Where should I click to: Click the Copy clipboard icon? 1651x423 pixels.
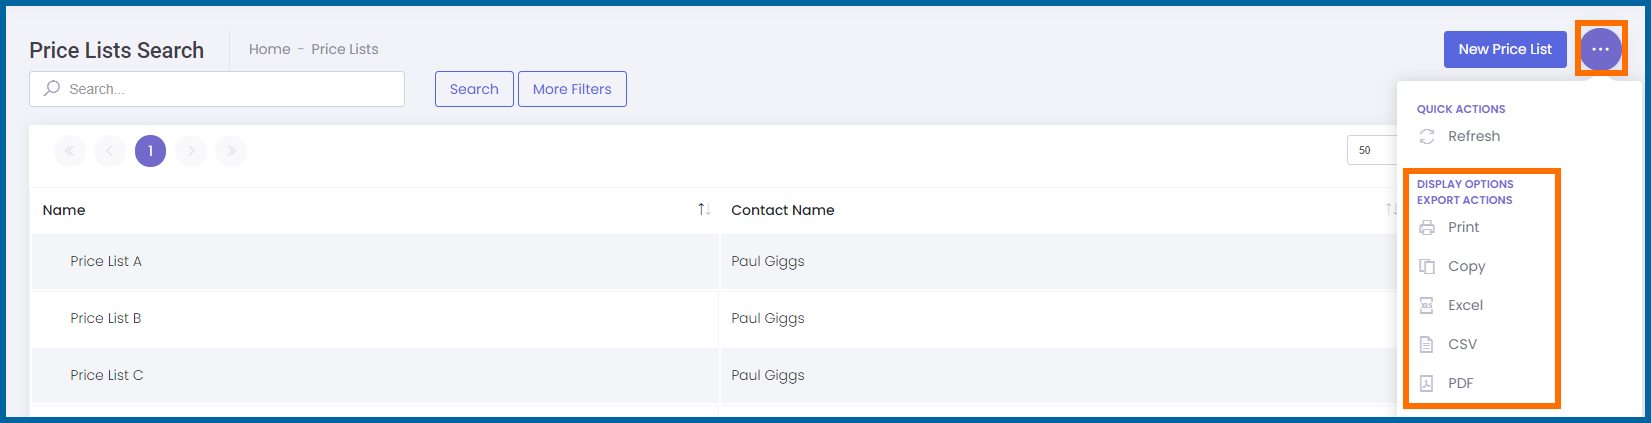(1427, 266)
